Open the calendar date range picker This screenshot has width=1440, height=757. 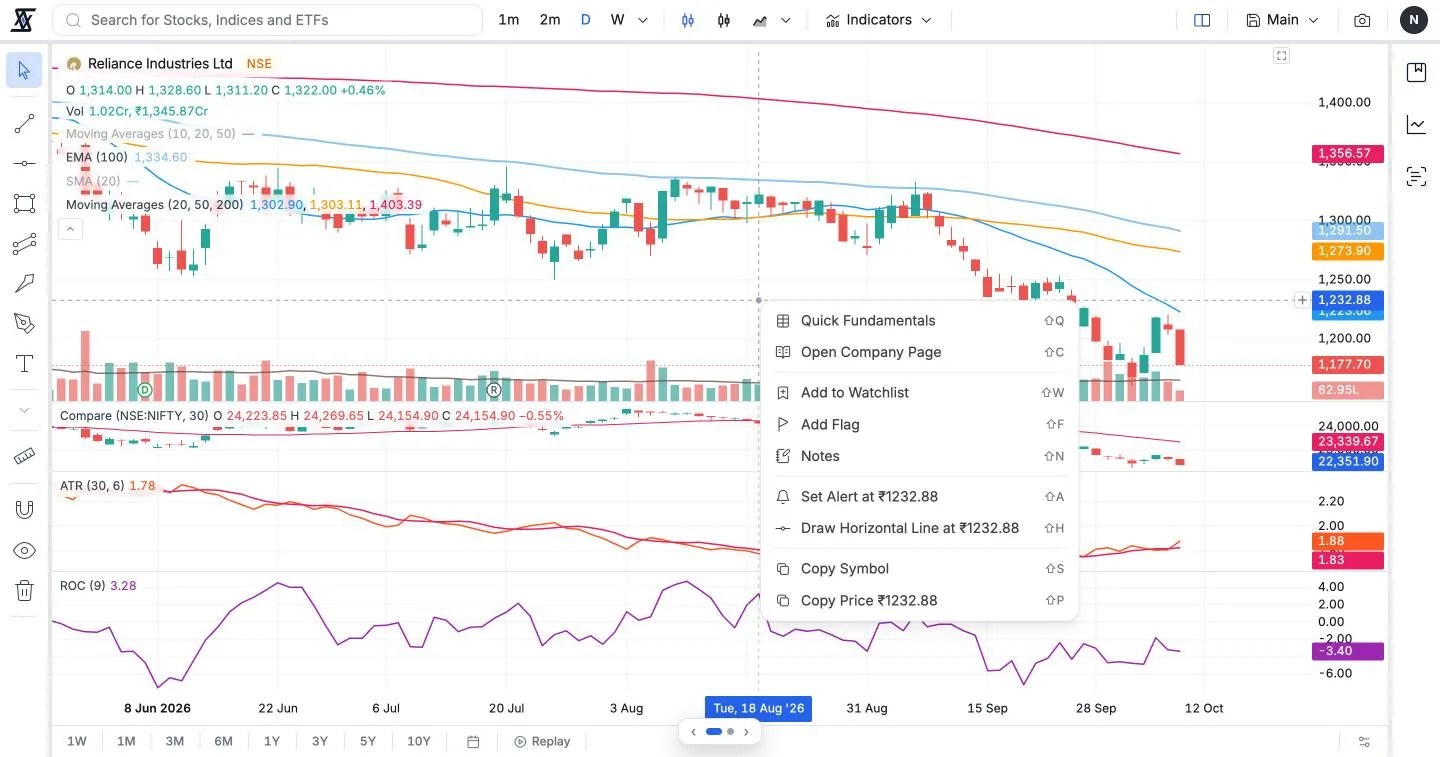tap(474, 741)
